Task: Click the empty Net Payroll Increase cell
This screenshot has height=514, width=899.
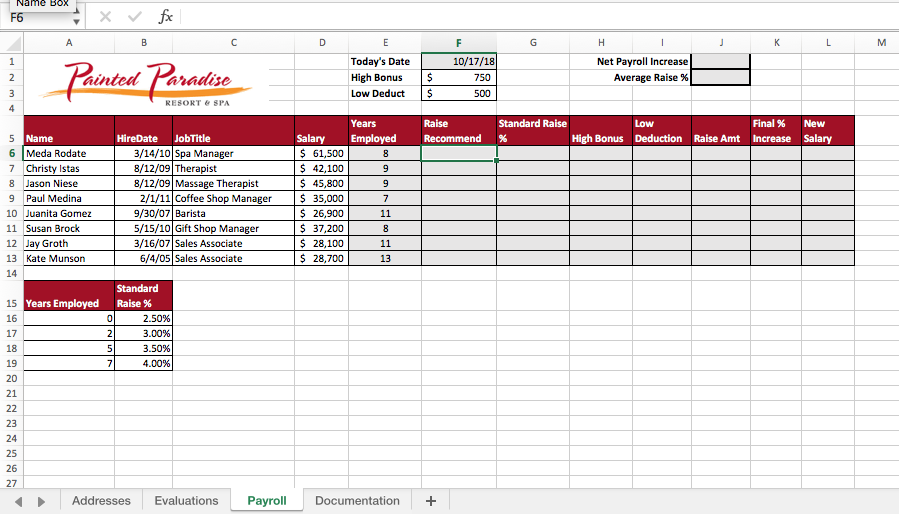Action: pyautogui.click(x=721, y=61)
